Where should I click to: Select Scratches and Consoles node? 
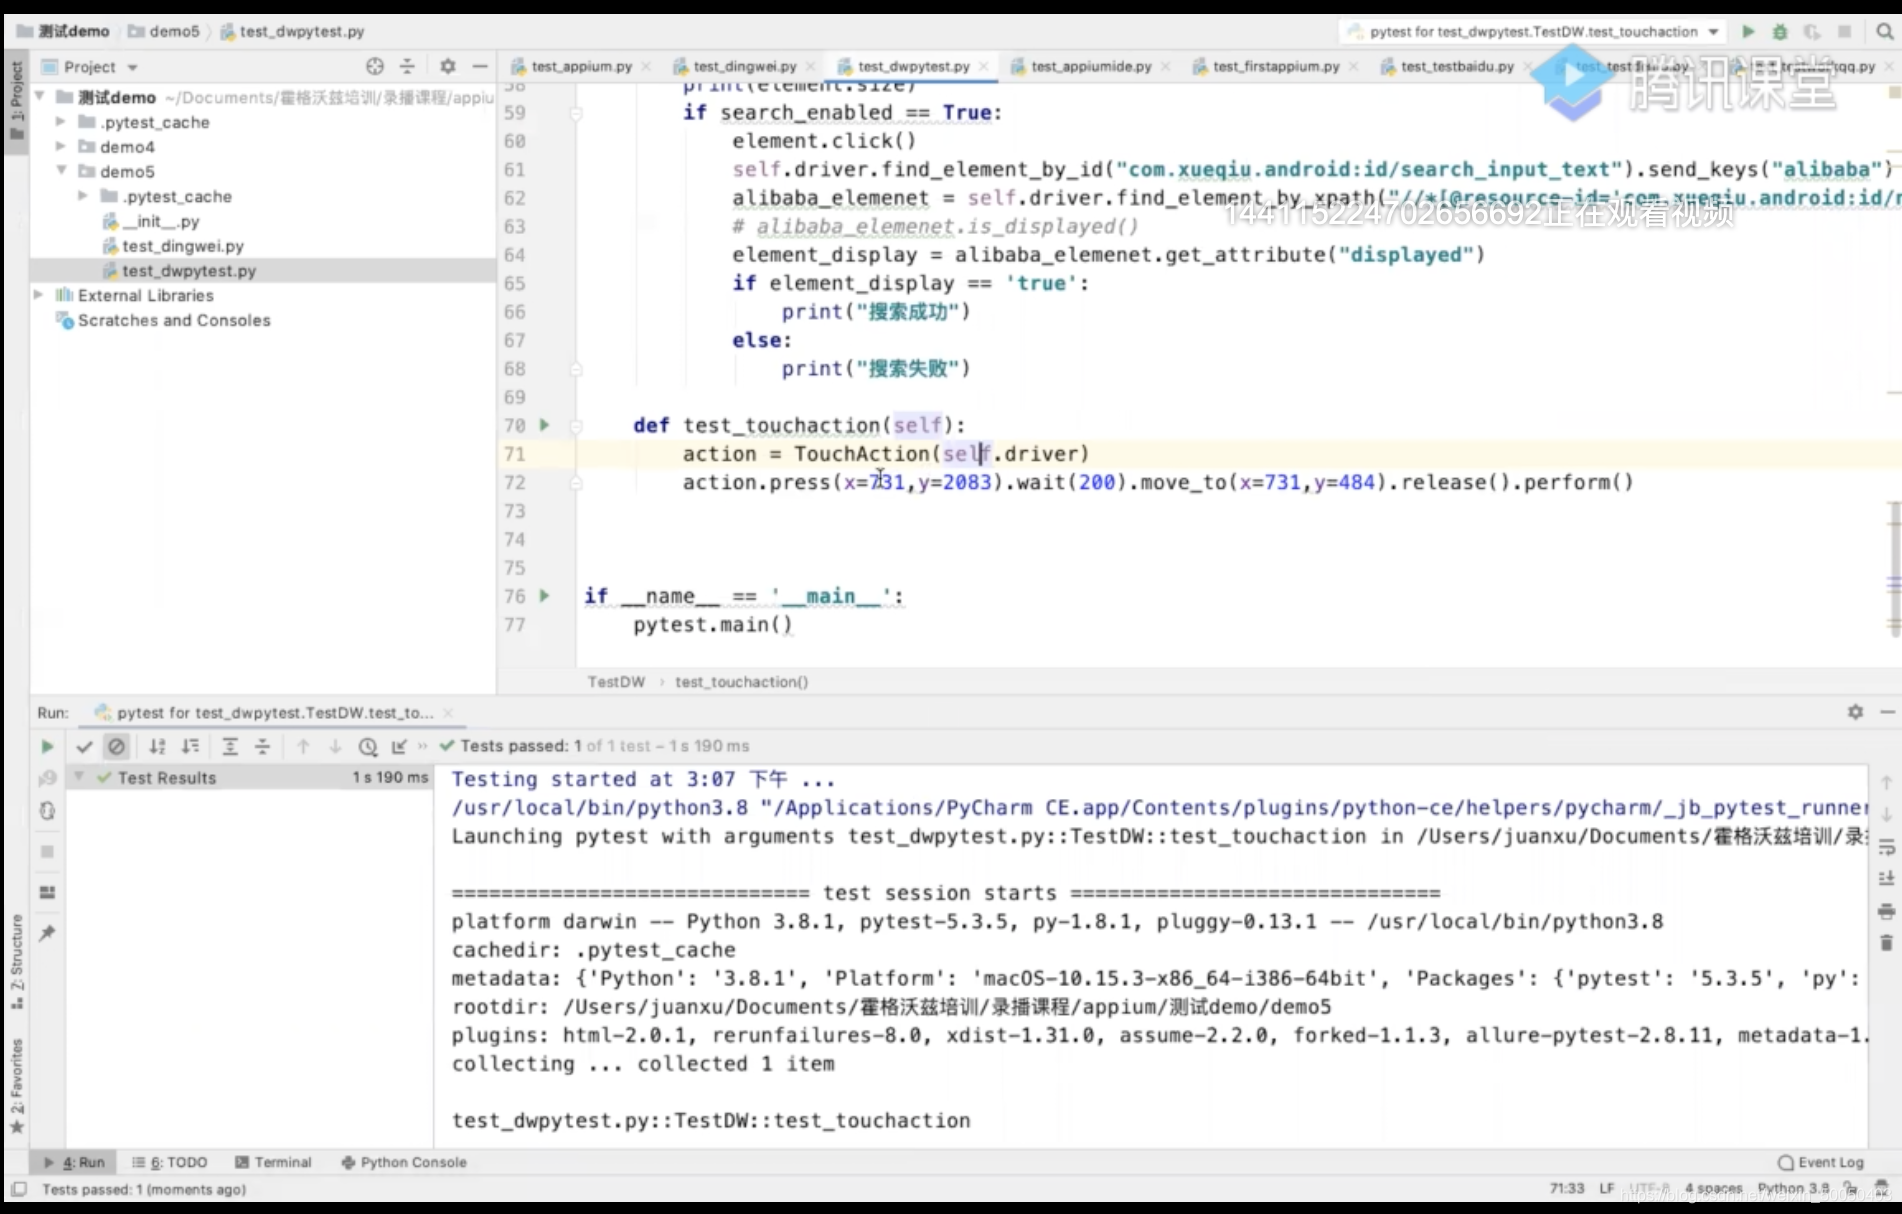point(174,320)
